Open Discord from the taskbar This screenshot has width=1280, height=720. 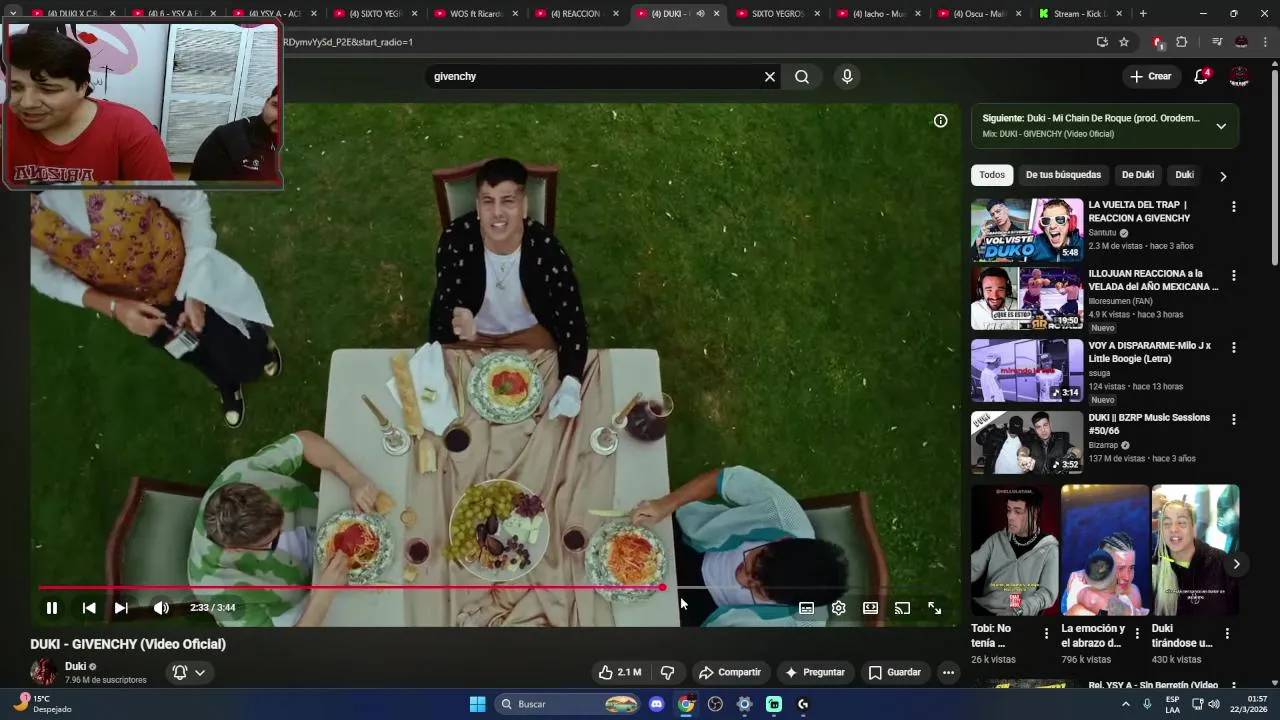[657, 704]
